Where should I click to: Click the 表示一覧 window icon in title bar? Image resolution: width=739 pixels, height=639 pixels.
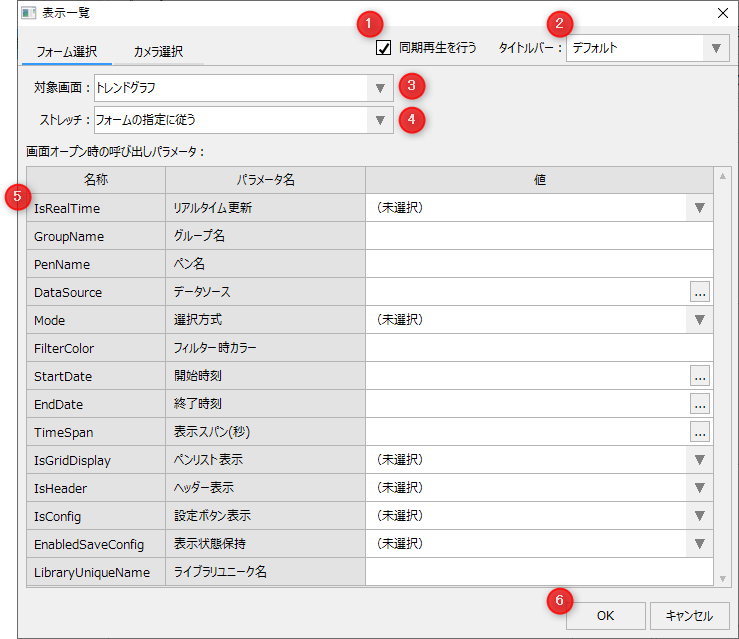[28, 13]
